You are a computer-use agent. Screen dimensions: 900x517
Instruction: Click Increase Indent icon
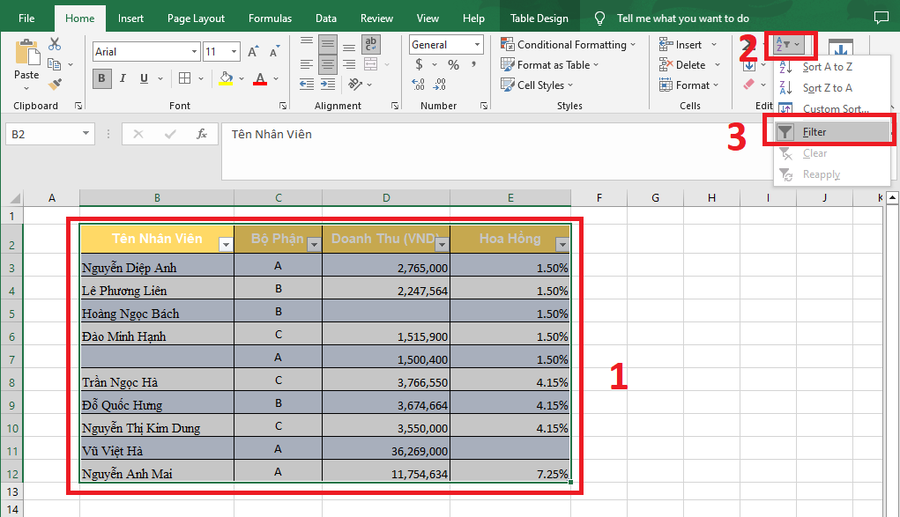(328, 84)
